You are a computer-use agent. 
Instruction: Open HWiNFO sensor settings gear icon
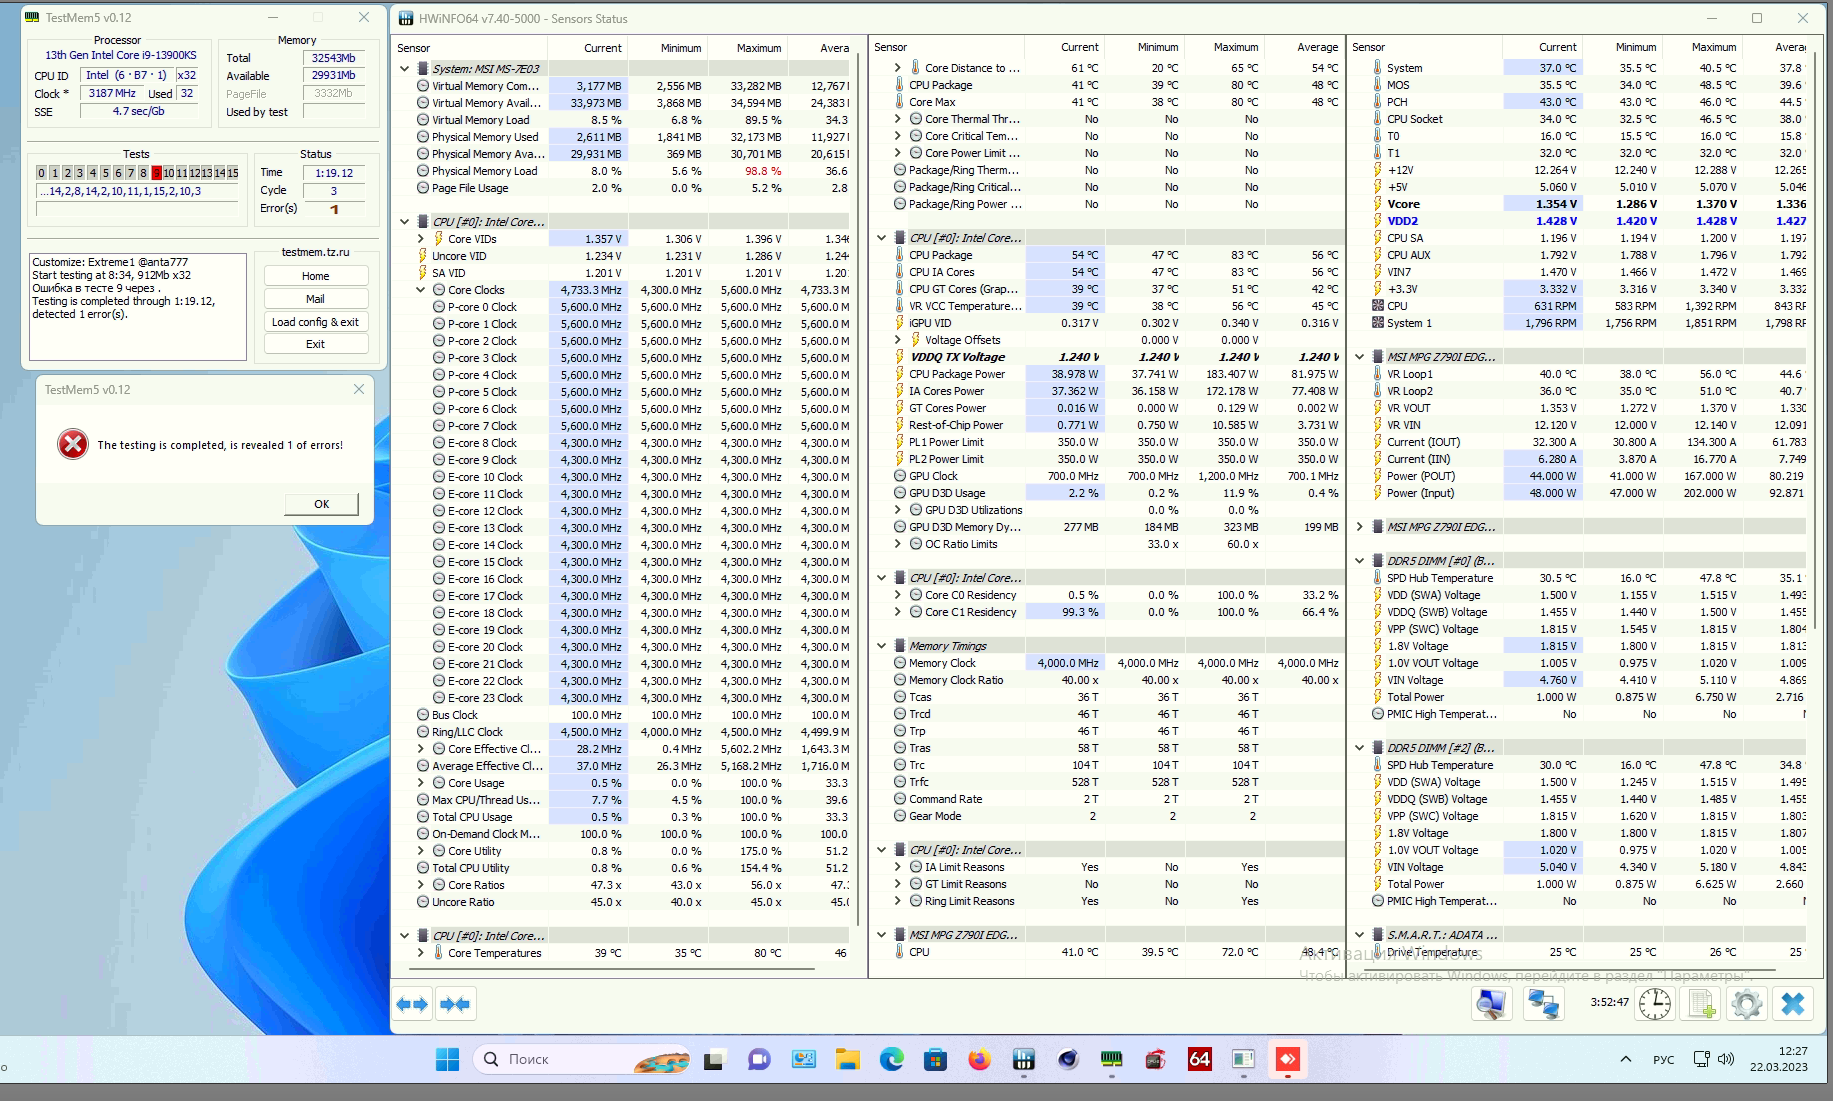click(x=1747, y=1003)
